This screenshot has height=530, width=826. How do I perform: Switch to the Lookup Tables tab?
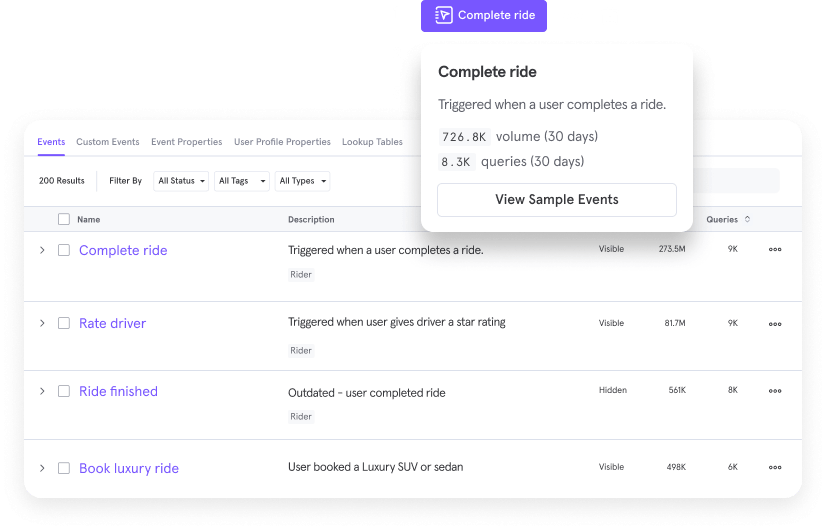[372, 142]
